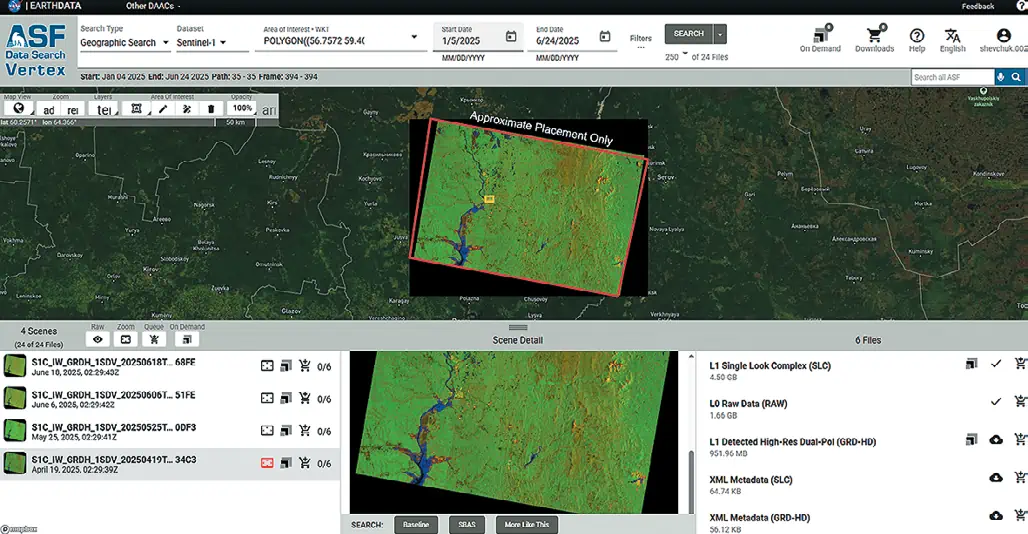The image size is (1028, 534).
Task: Open the Sentinel-1 dataset dropdown
Action: click(x=199, y=43)
